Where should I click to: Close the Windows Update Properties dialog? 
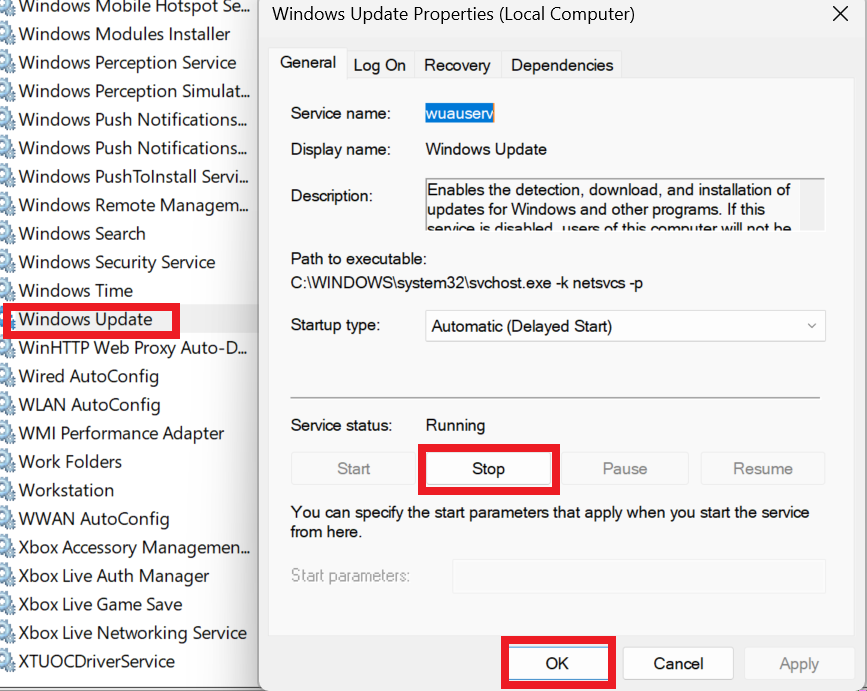click(840, 14)
